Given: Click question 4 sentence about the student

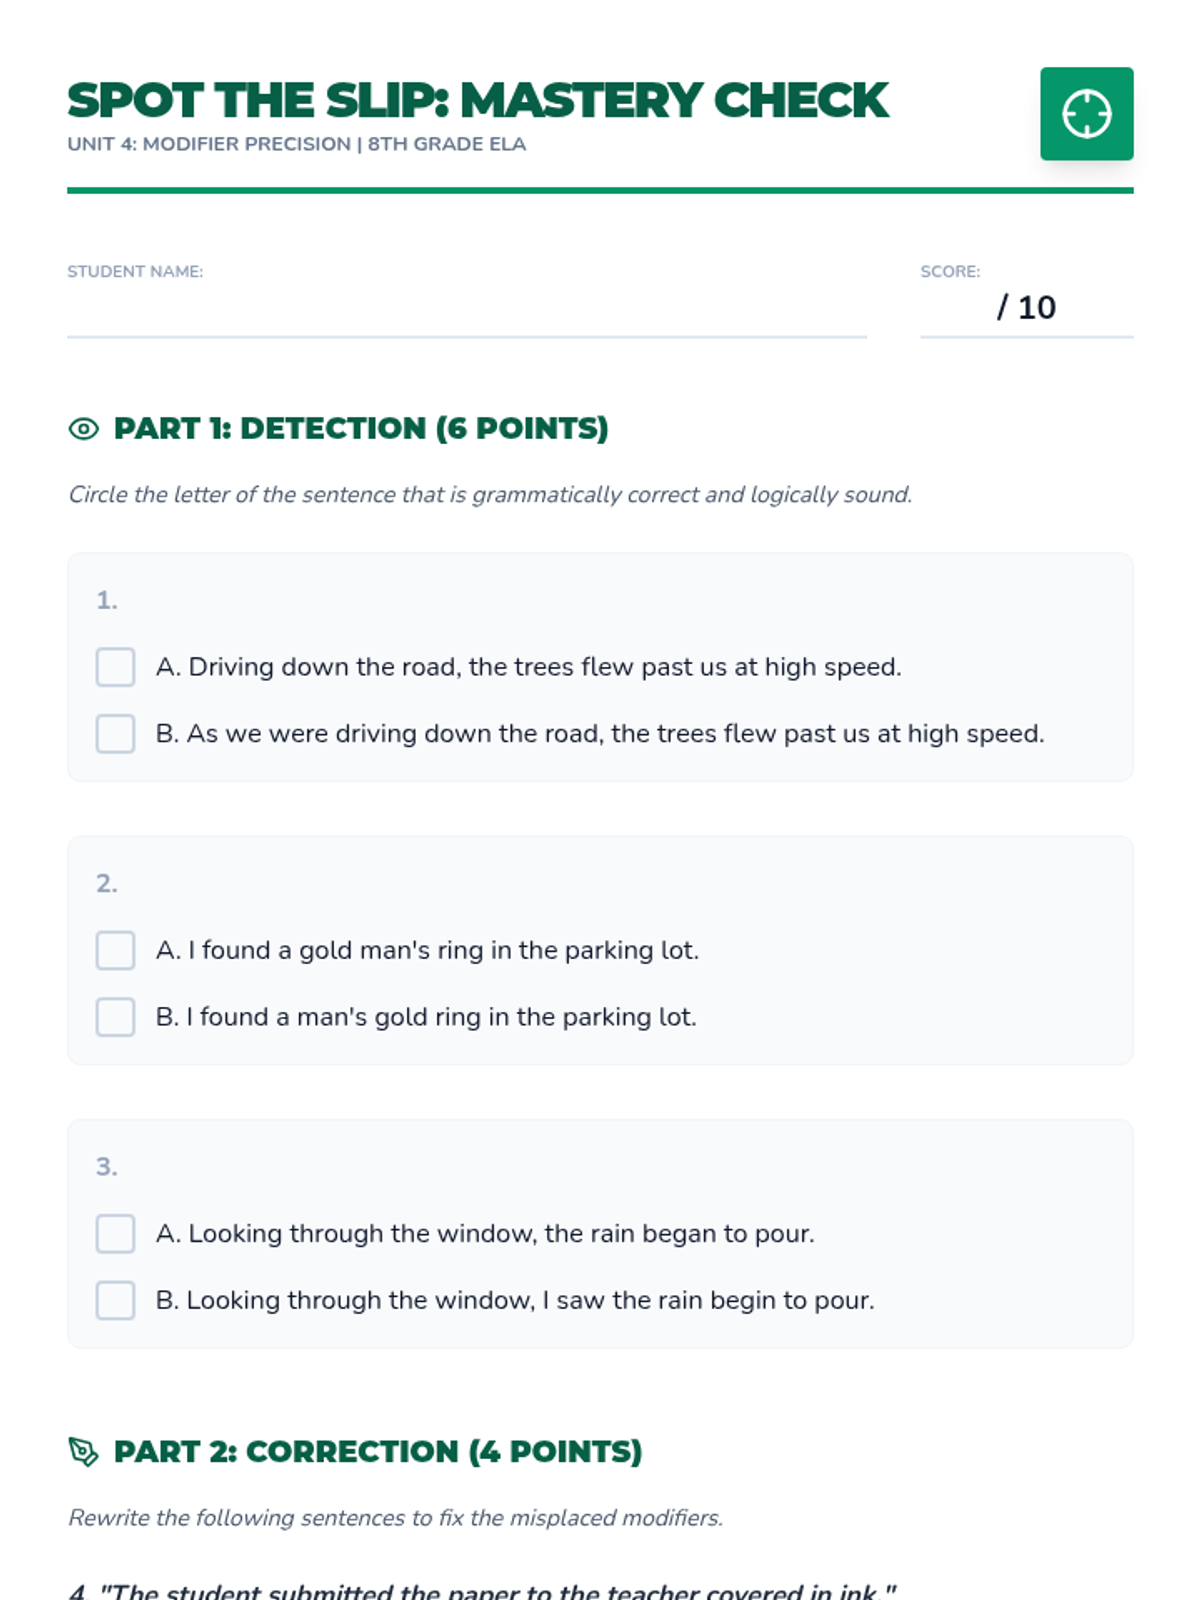Looking at the screenshot, I should click(x=482, y=1590).
